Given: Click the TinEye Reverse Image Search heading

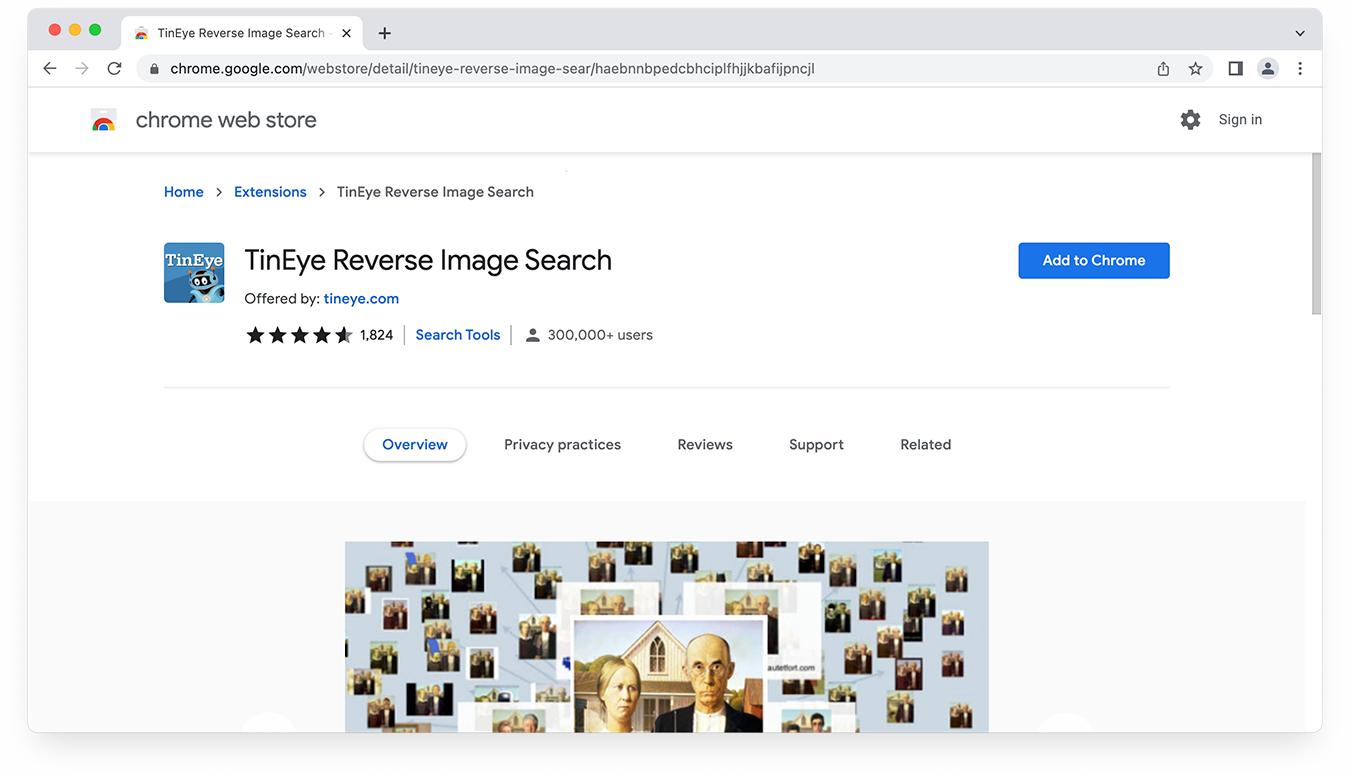Looking at the screenshot, I should tap(428, 260).
